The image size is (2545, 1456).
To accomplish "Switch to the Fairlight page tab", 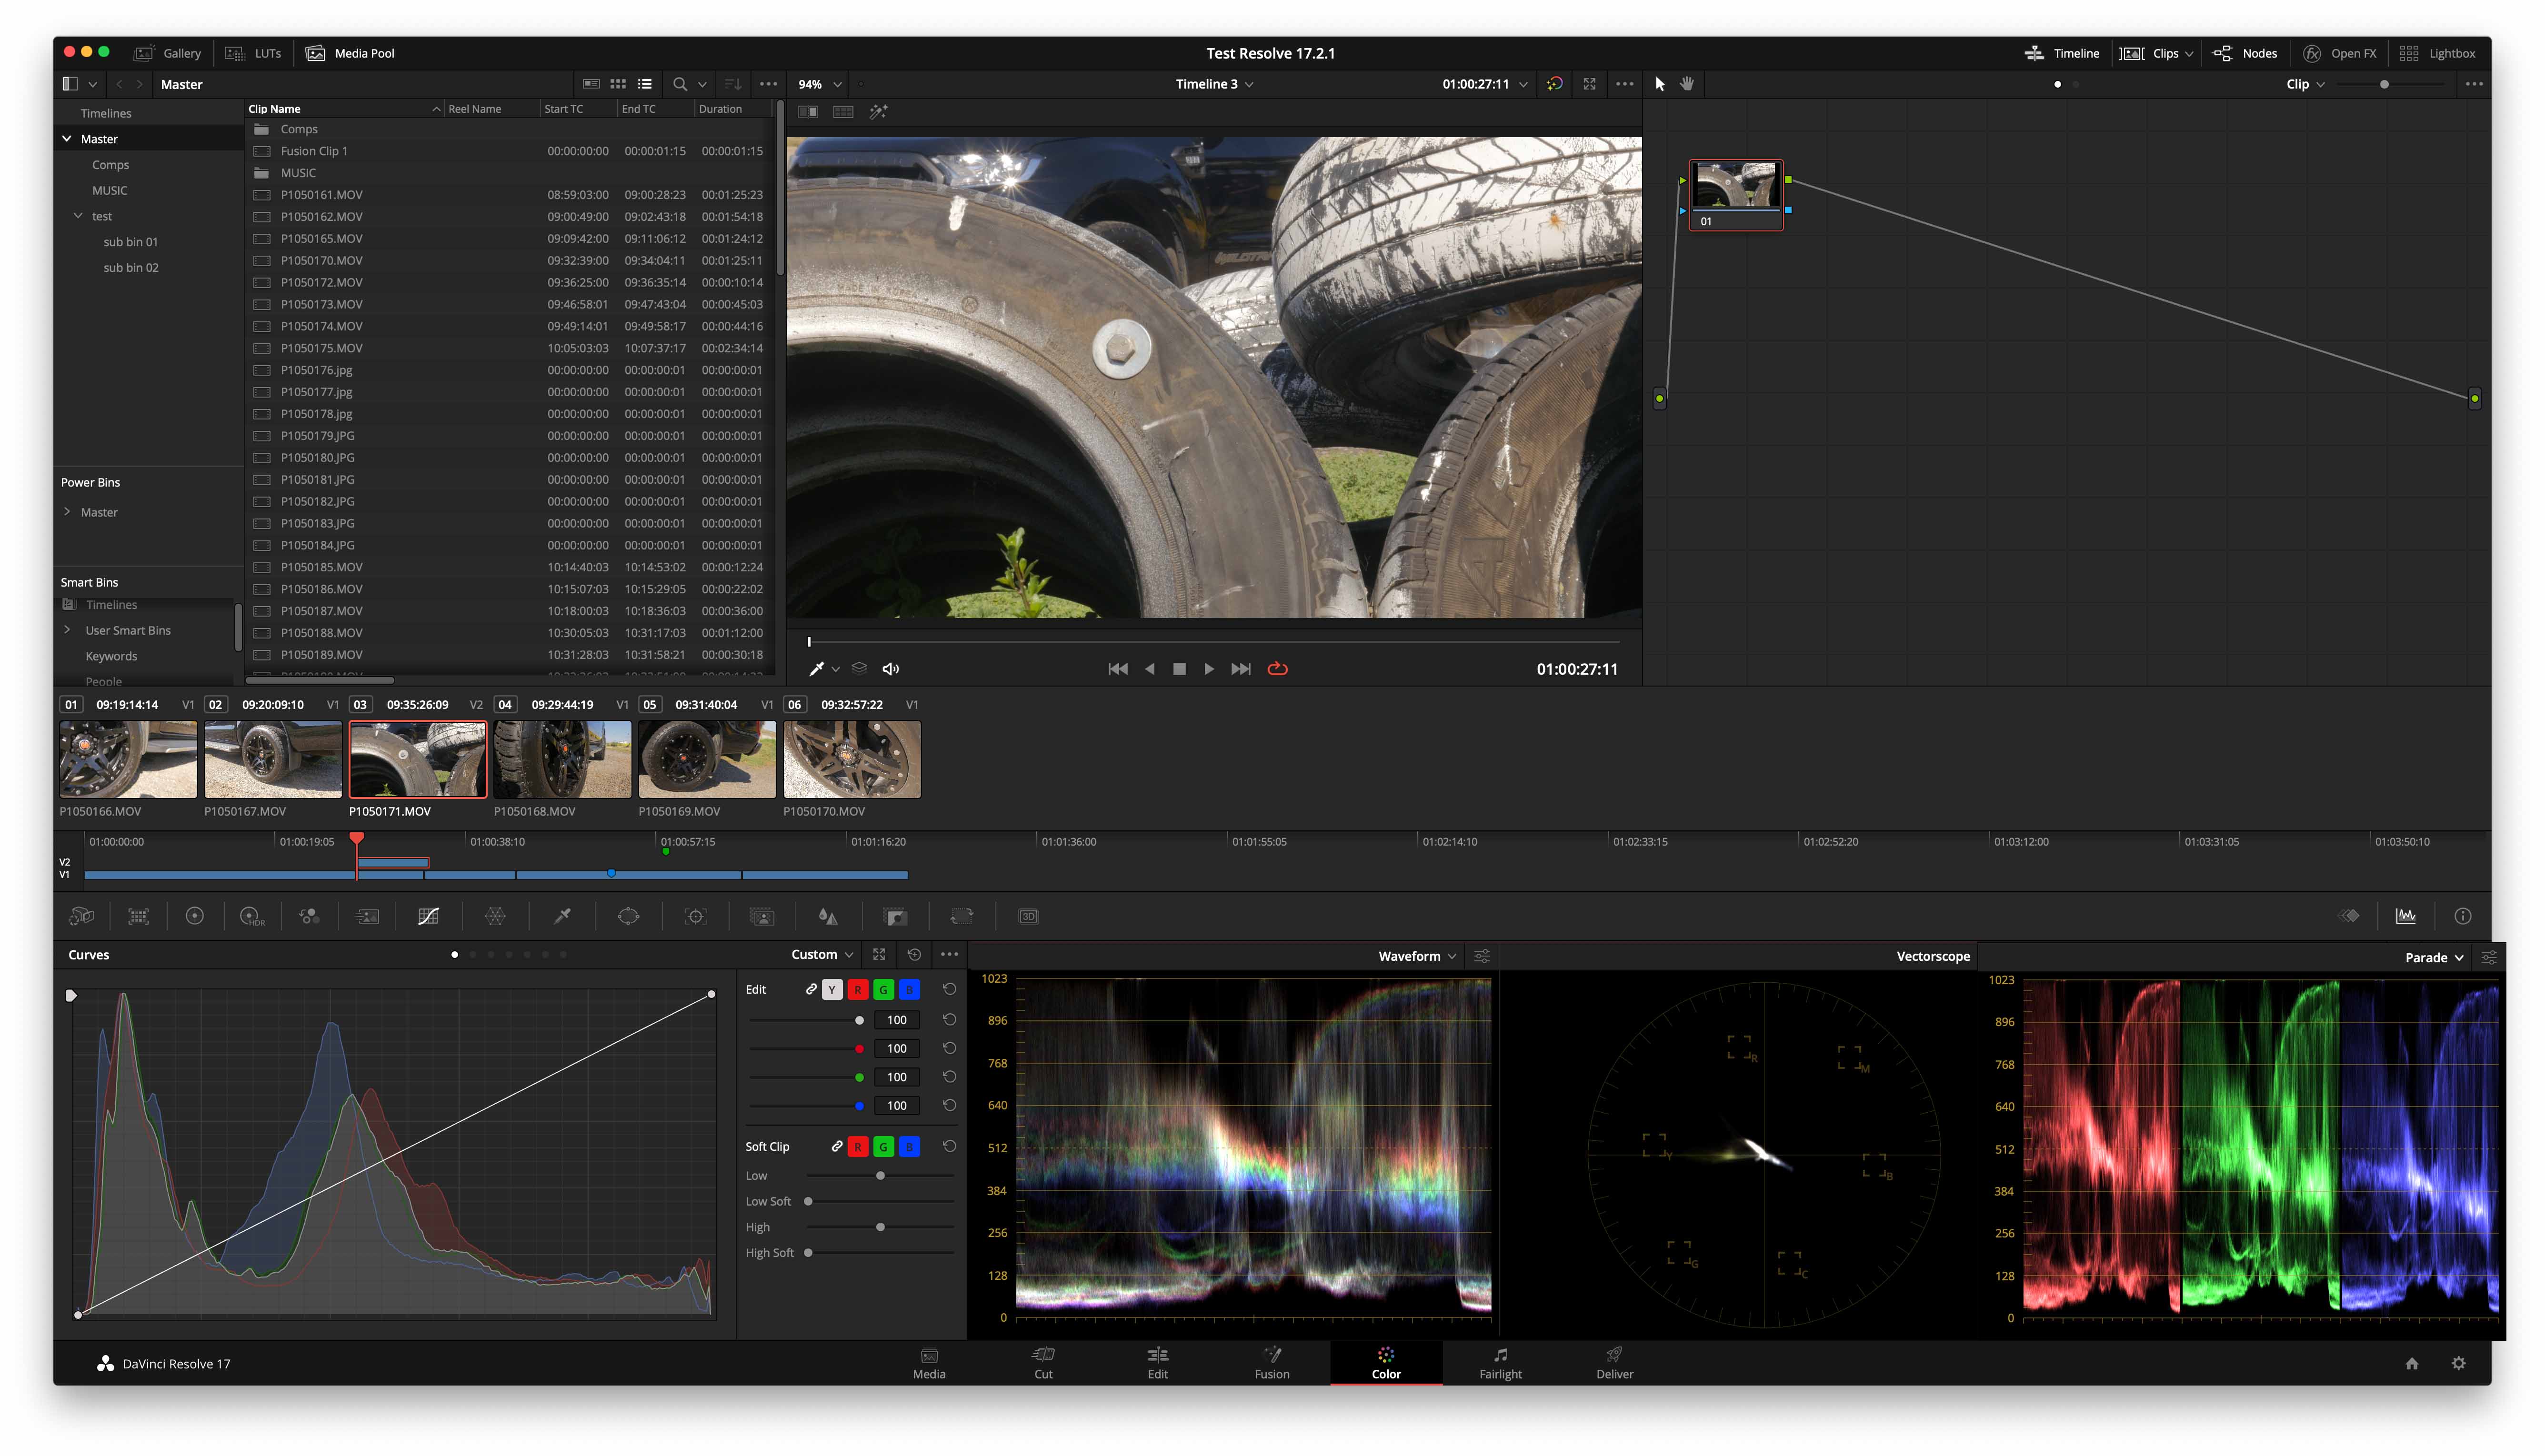I will [1500, 1363].
